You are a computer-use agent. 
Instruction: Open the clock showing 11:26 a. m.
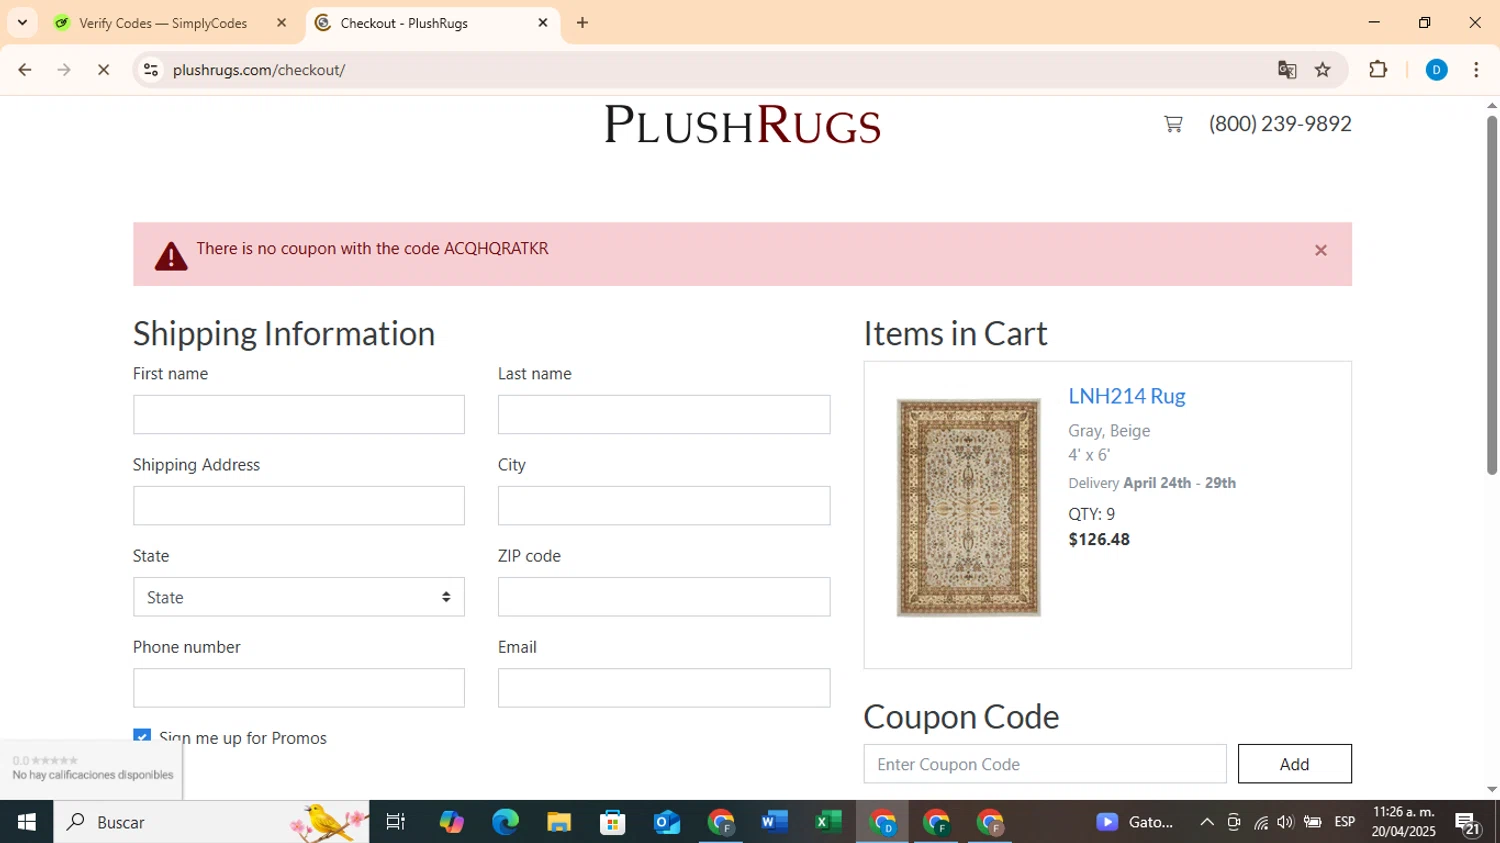pos(1403,822)
